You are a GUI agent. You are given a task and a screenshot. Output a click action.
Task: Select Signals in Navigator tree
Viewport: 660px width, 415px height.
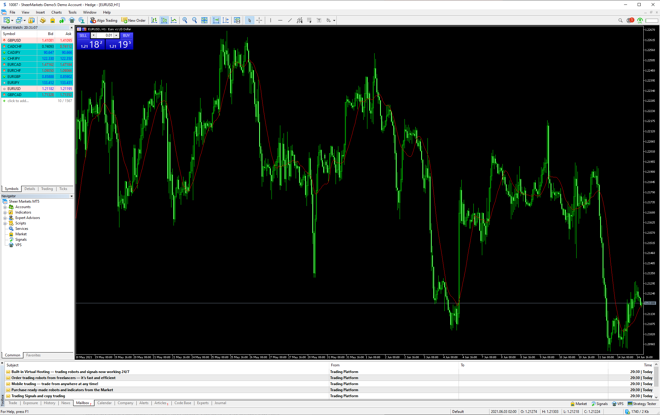click(x=21, y=239)
